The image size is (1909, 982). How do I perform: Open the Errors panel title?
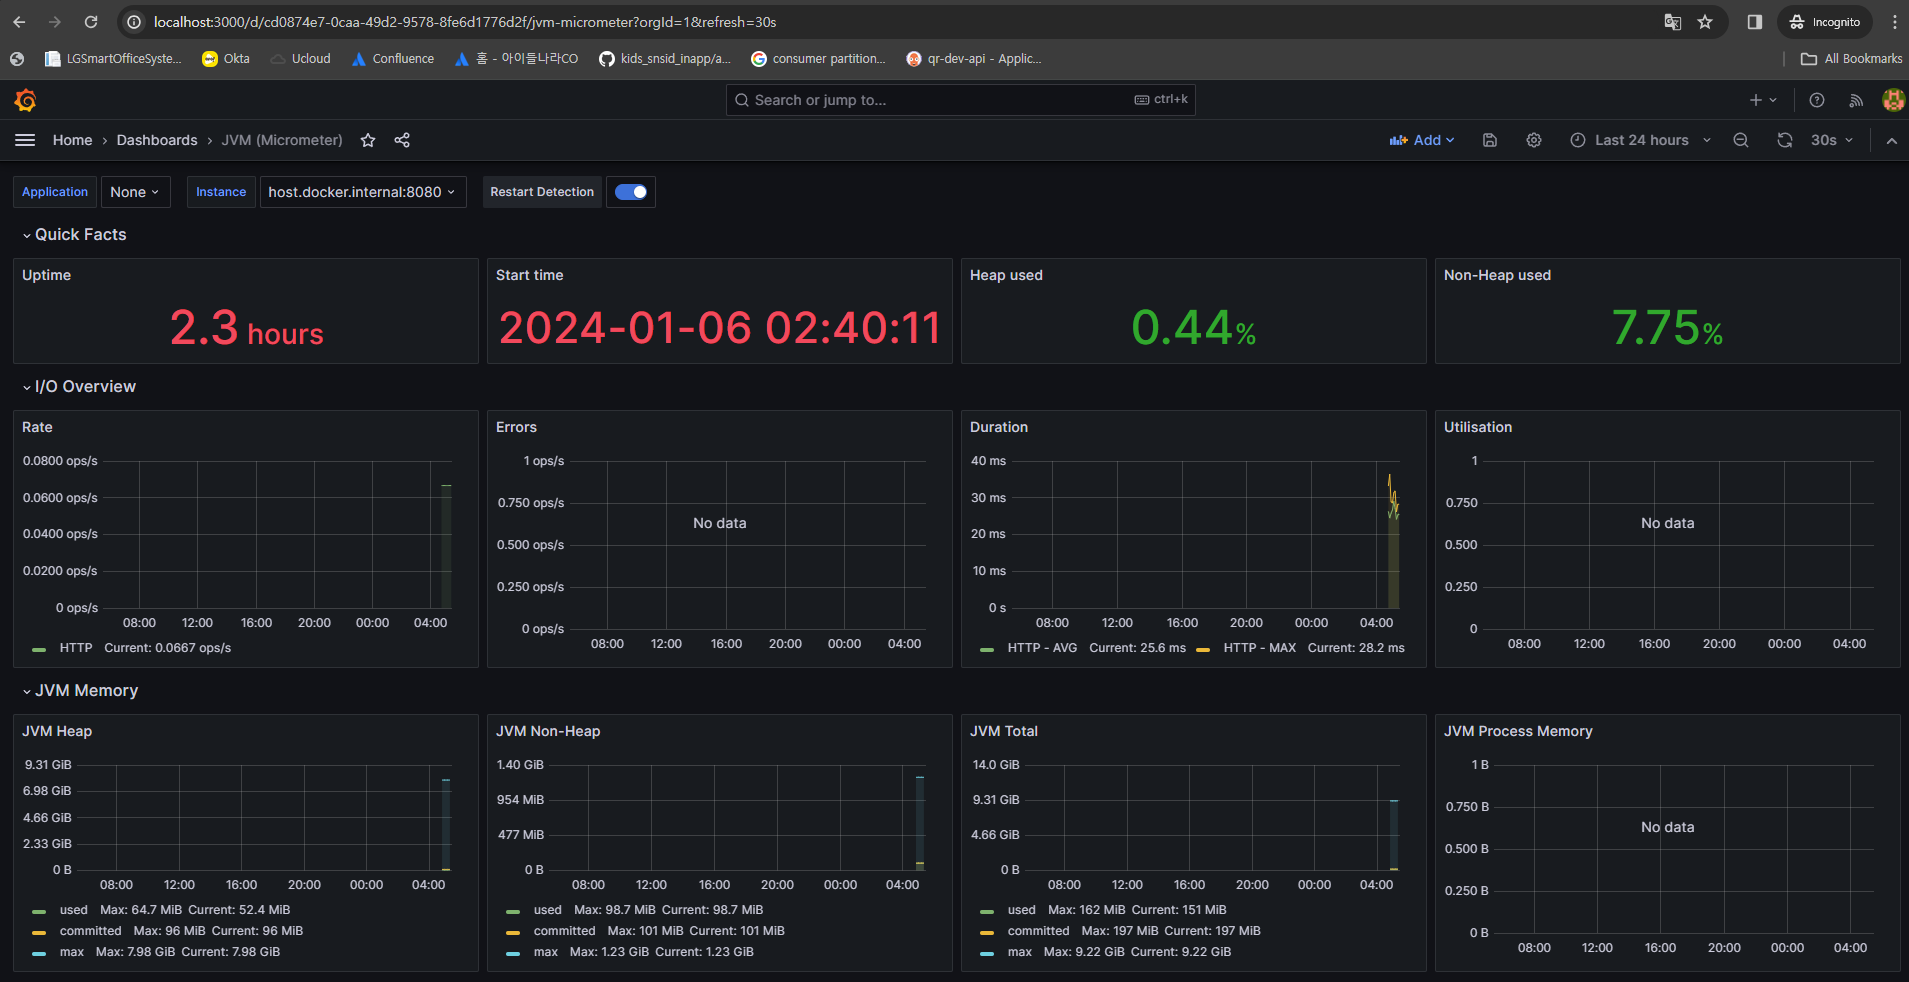pos(516,427)
